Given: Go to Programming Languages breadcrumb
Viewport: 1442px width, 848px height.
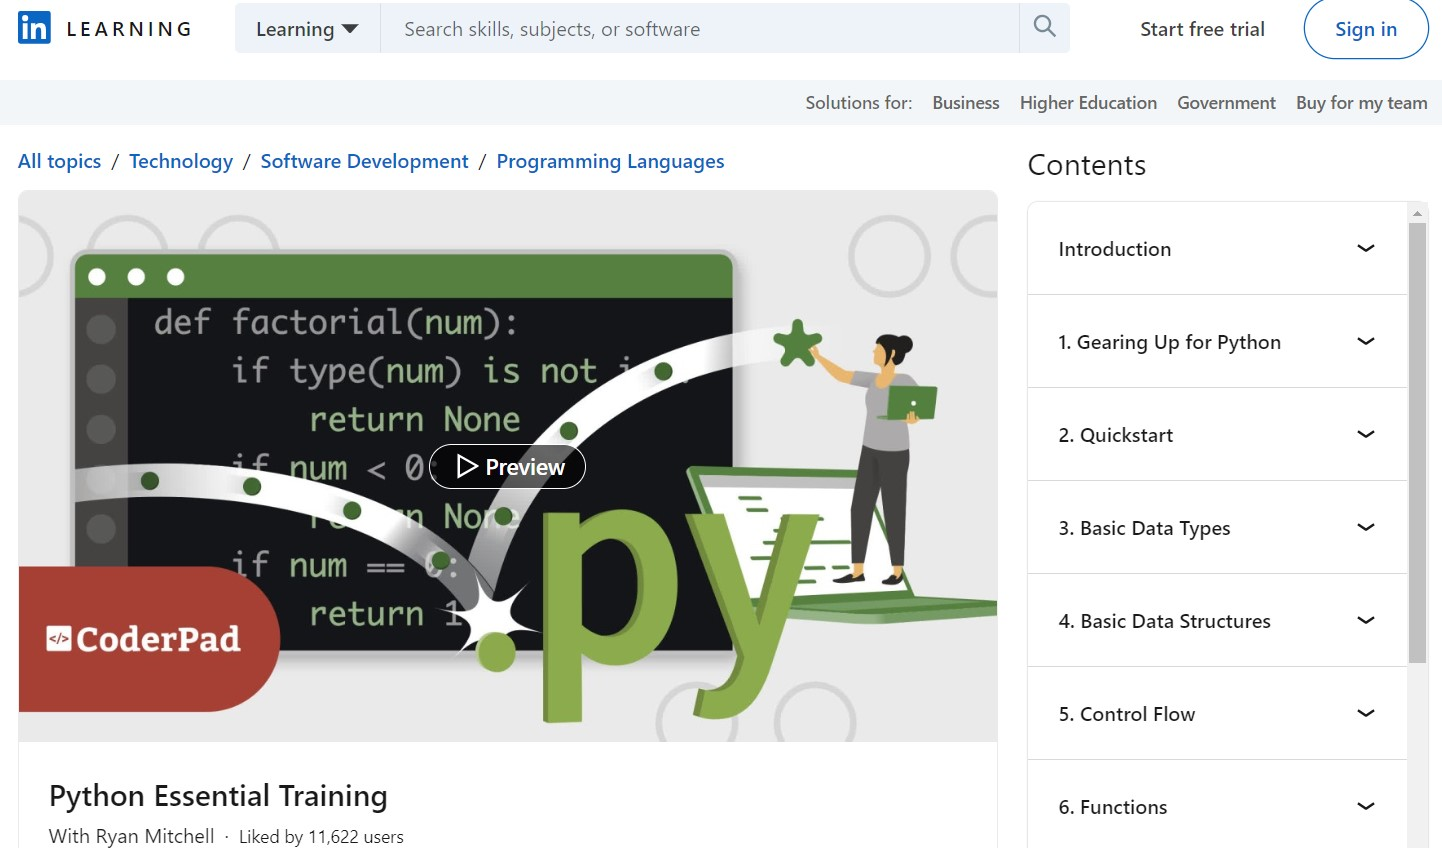Looking at the screenshot, I should tap(610, 161).
